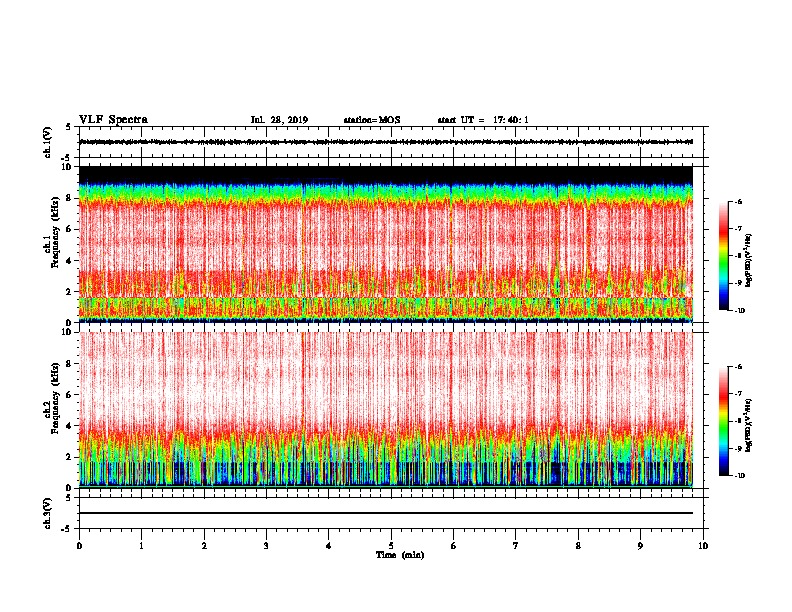The height and width of the screenshot is (612, 792).
Task: Click the ch.1 voltage waveform trace
Action: (x=386, y=142)
